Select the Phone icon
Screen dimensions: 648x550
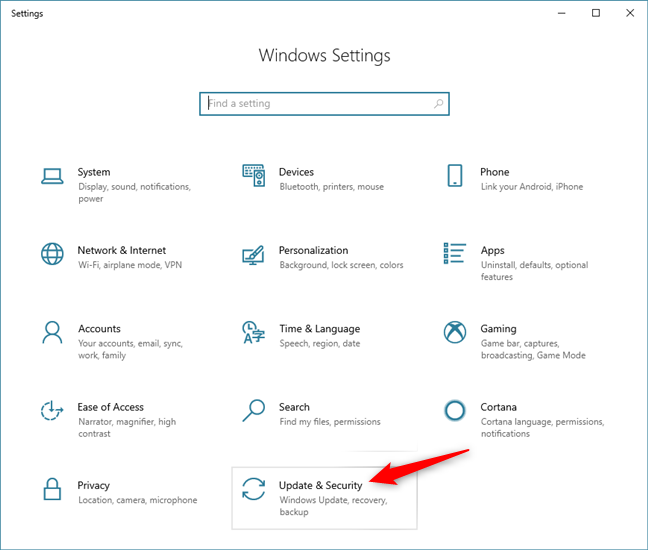point(455,176)
